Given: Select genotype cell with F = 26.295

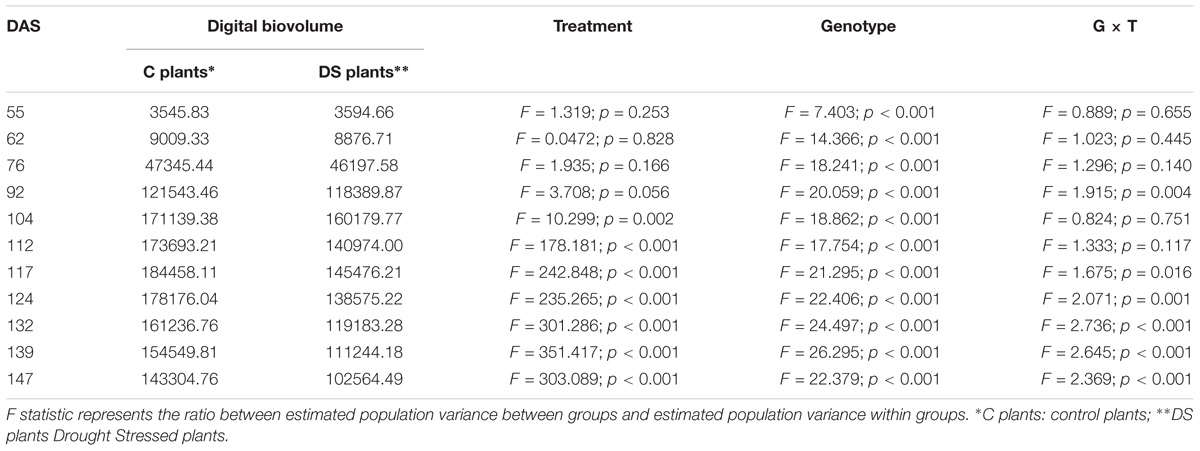Looking at the screenshot, I should [858, 346].
